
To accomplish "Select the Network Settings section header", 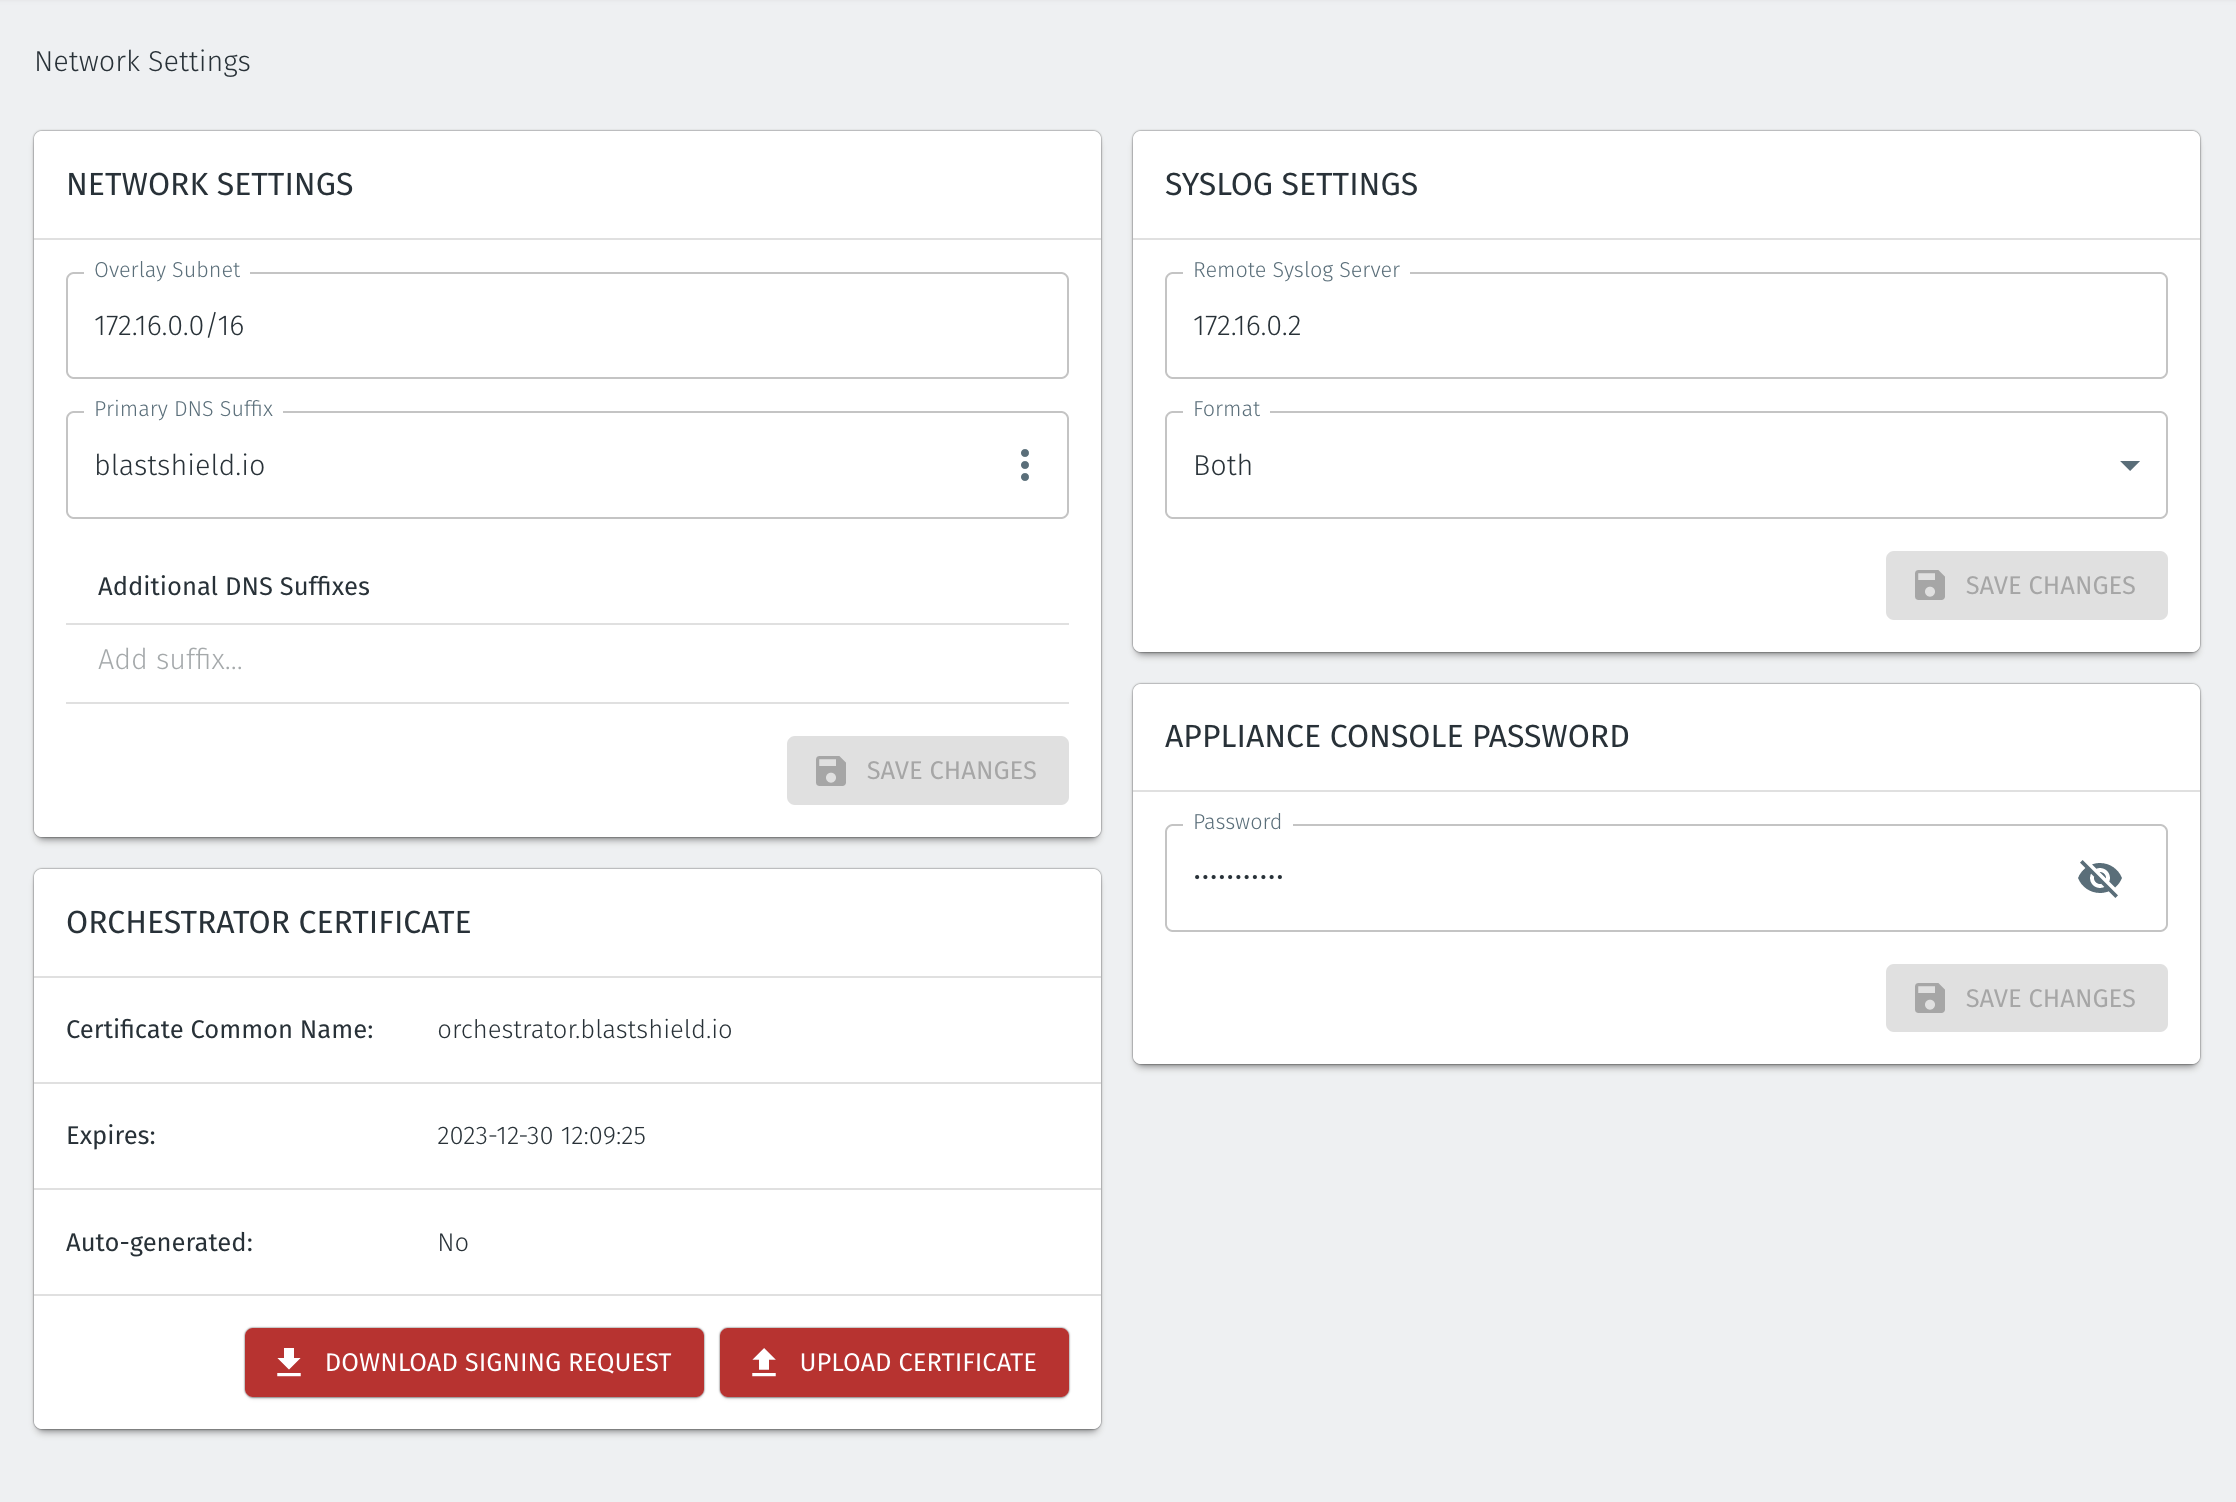I will (209, 184).
